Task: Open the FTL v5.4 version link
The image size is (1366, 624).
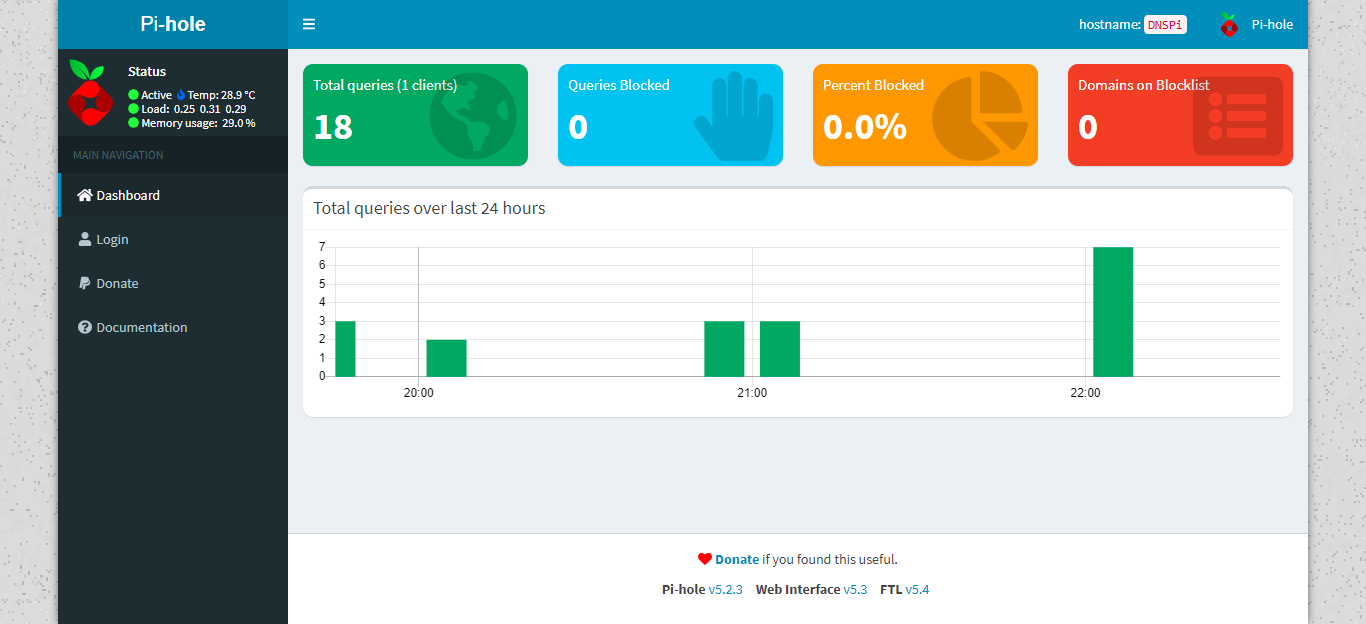Action: click(917, 589)
